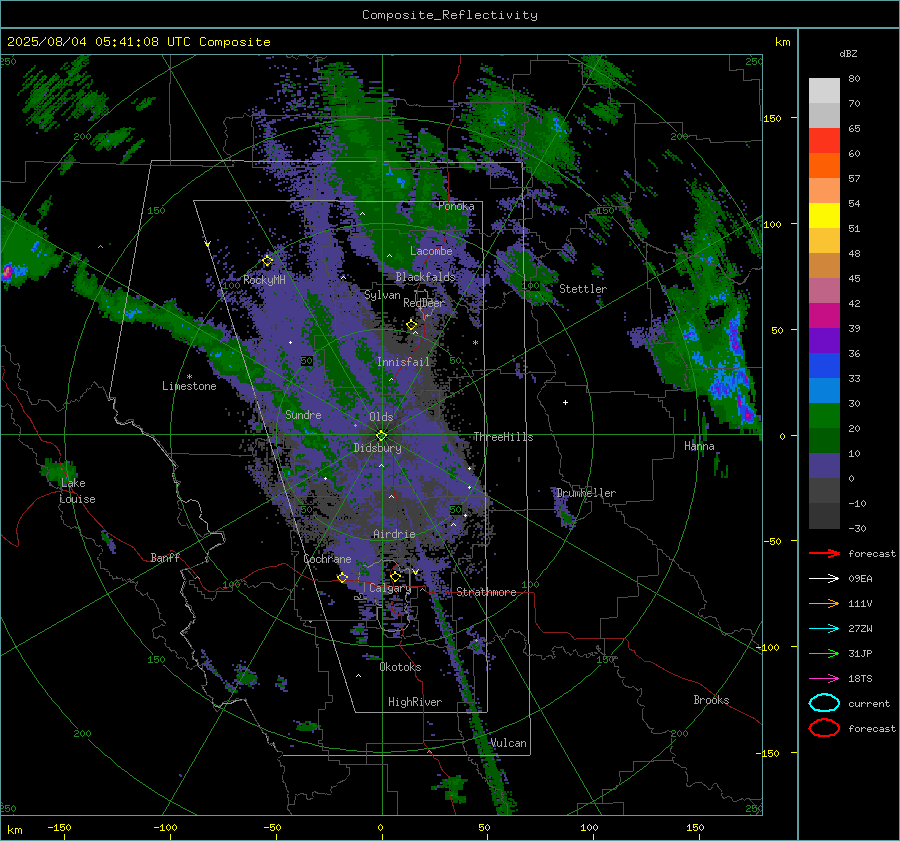
Task: Pick the slate-purple 0-10 dBZ color swatch
Action: [x=824, y=466]
